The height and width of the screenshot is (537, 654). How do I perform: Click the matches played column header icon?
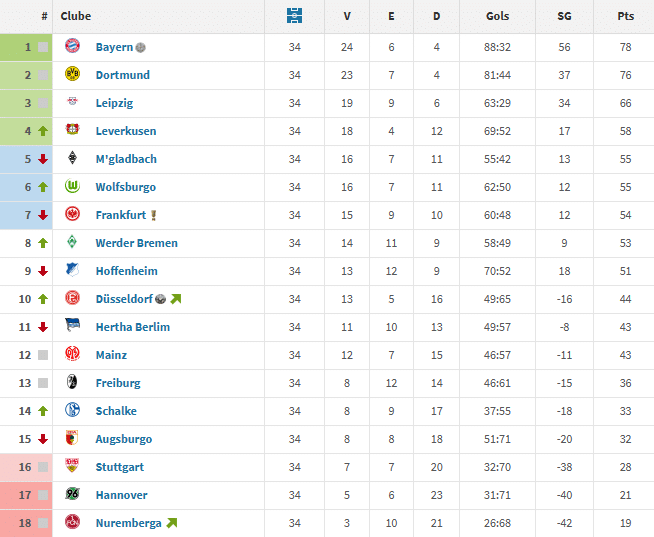point(293,16)
